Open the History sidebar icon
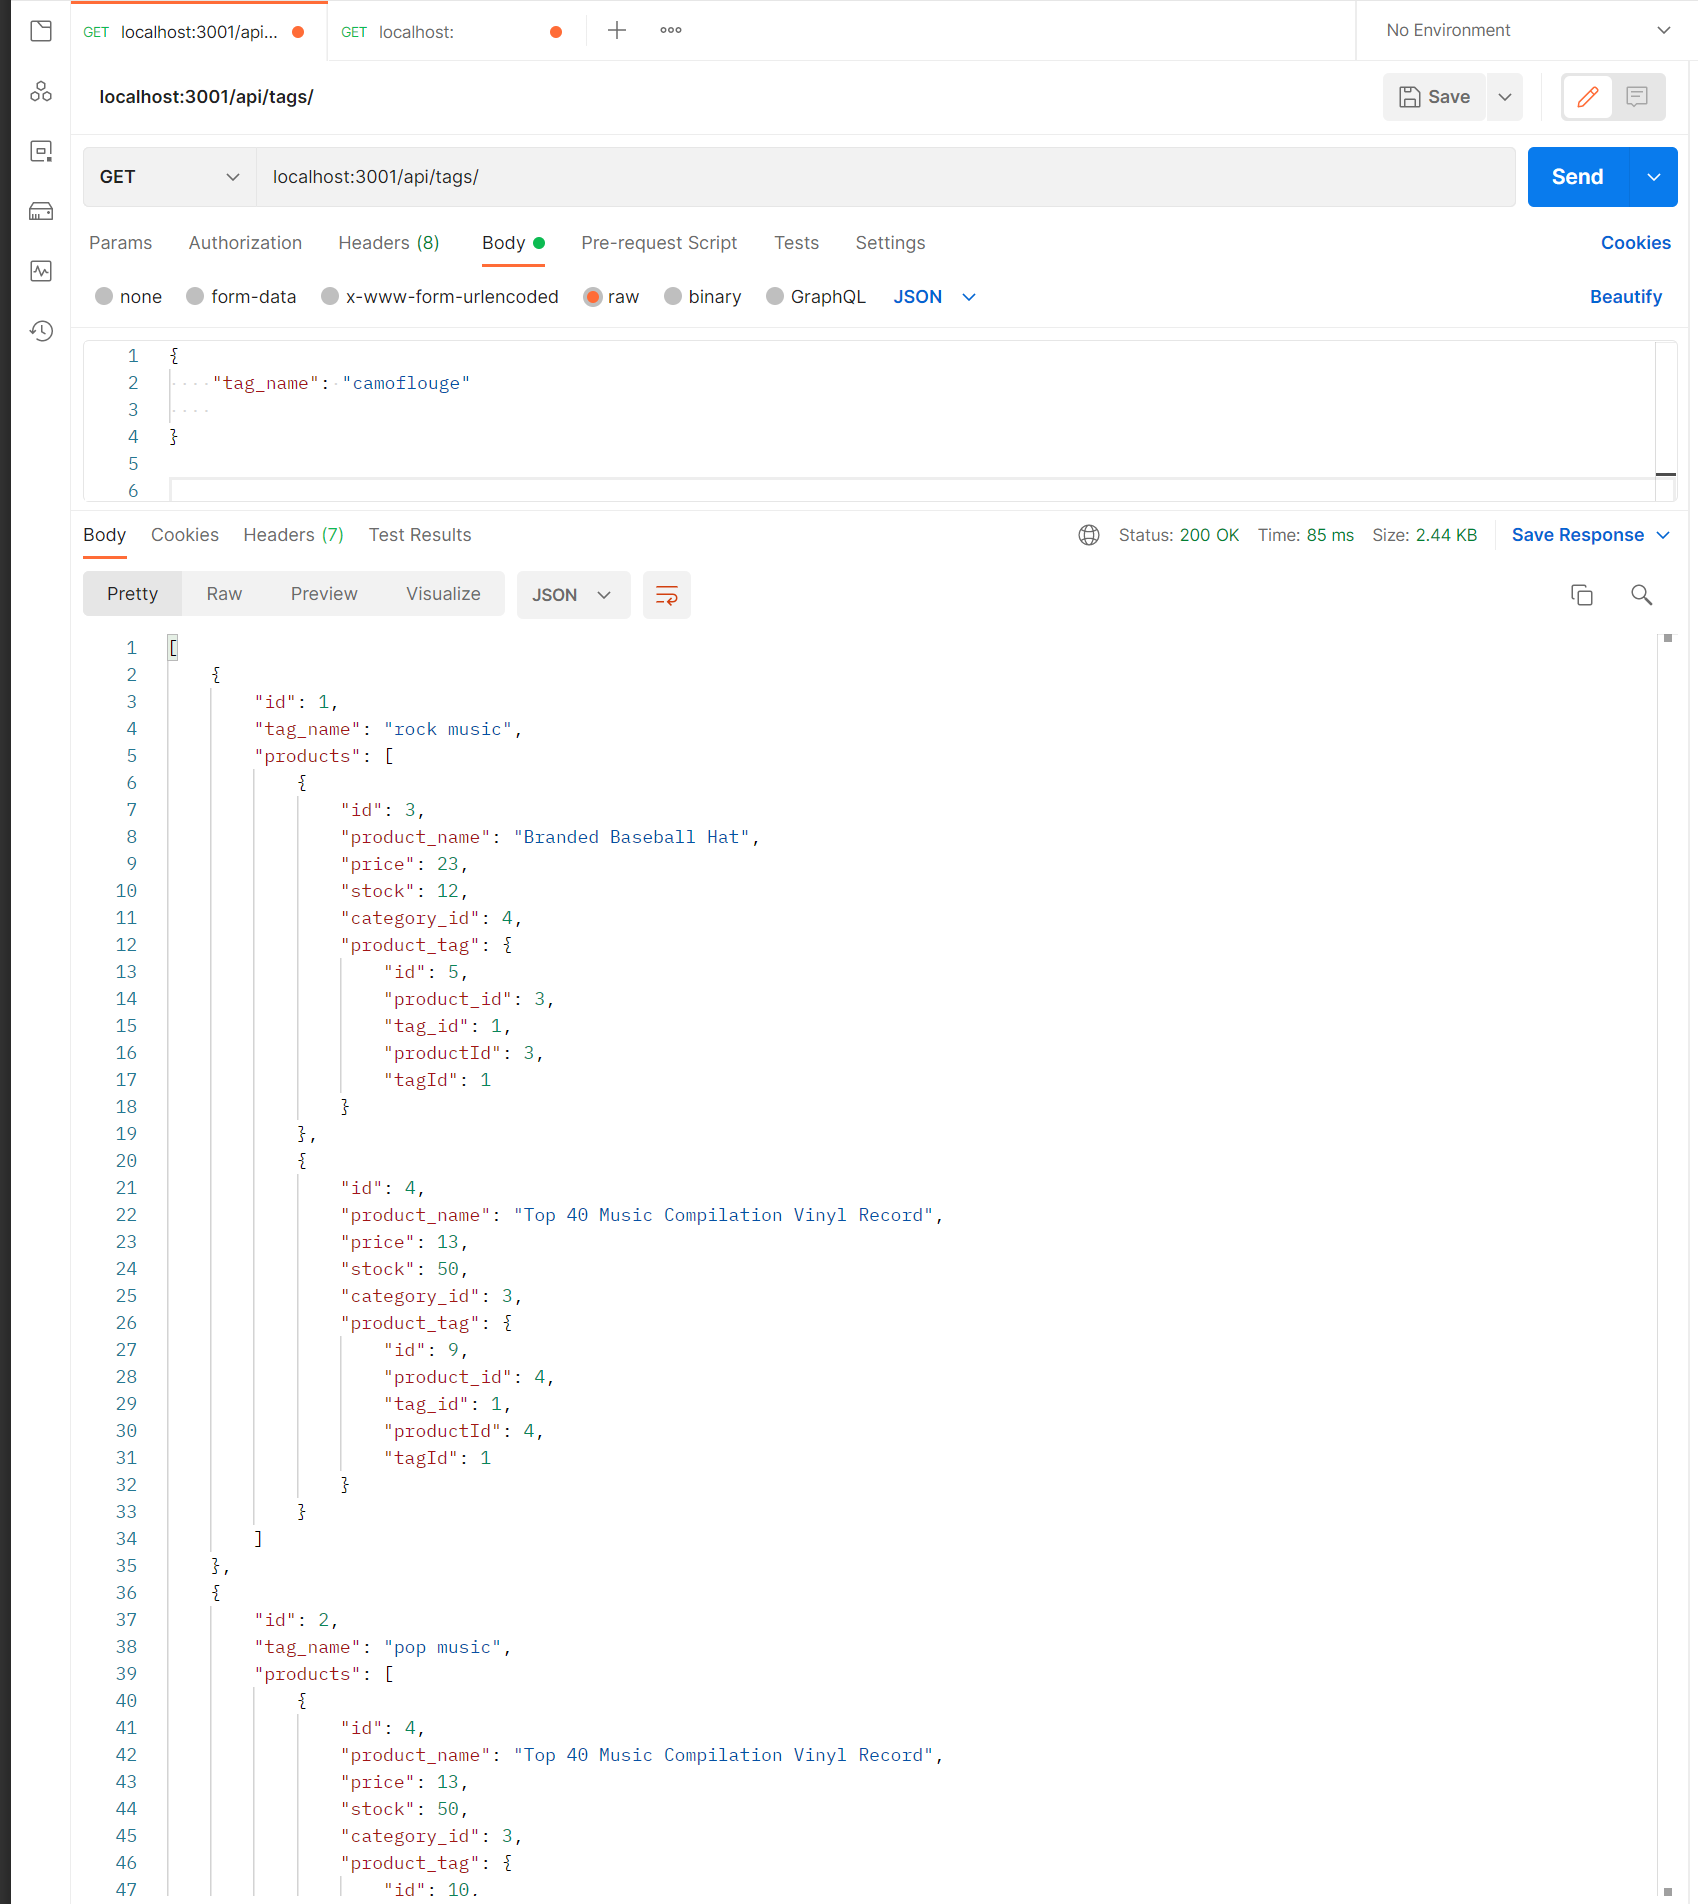Viewport: 1698px width, 1904px height. pos(41,331)
